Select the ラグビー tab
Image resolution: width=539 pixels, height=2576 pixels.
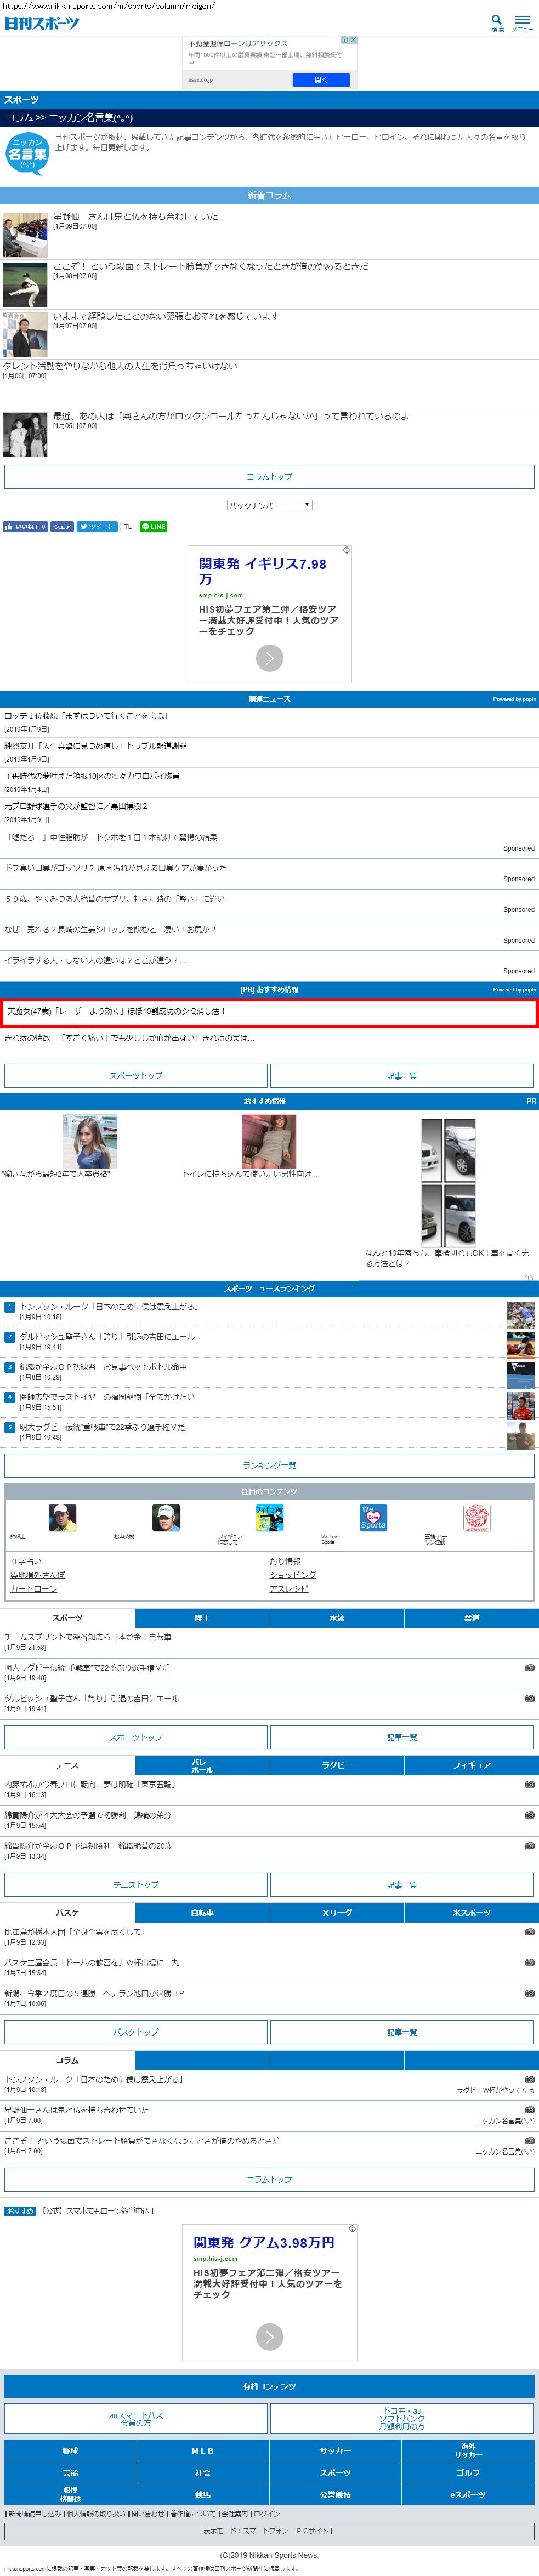click(x=337, y=1765)
